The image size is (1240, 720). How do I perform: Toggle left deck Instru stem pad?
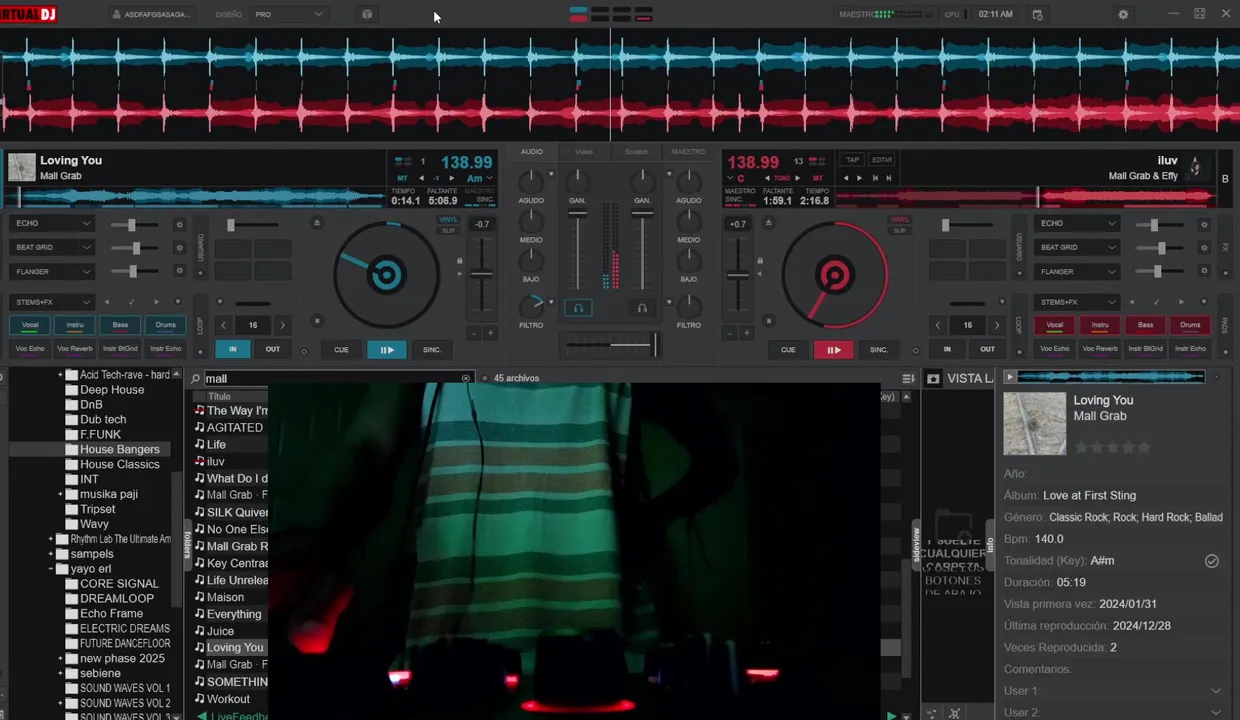[x=75, y=325]
